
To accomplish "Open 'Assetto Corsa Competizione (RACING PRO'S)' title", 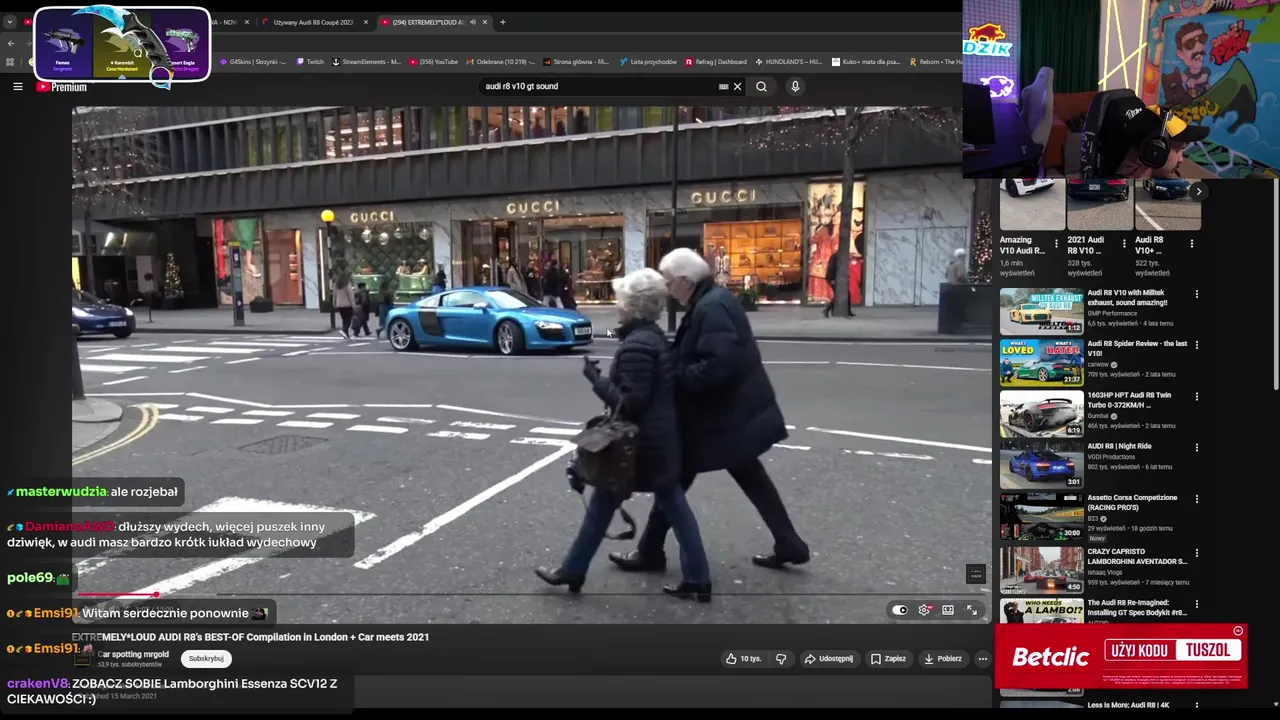I will click(x=1132, y=502).
